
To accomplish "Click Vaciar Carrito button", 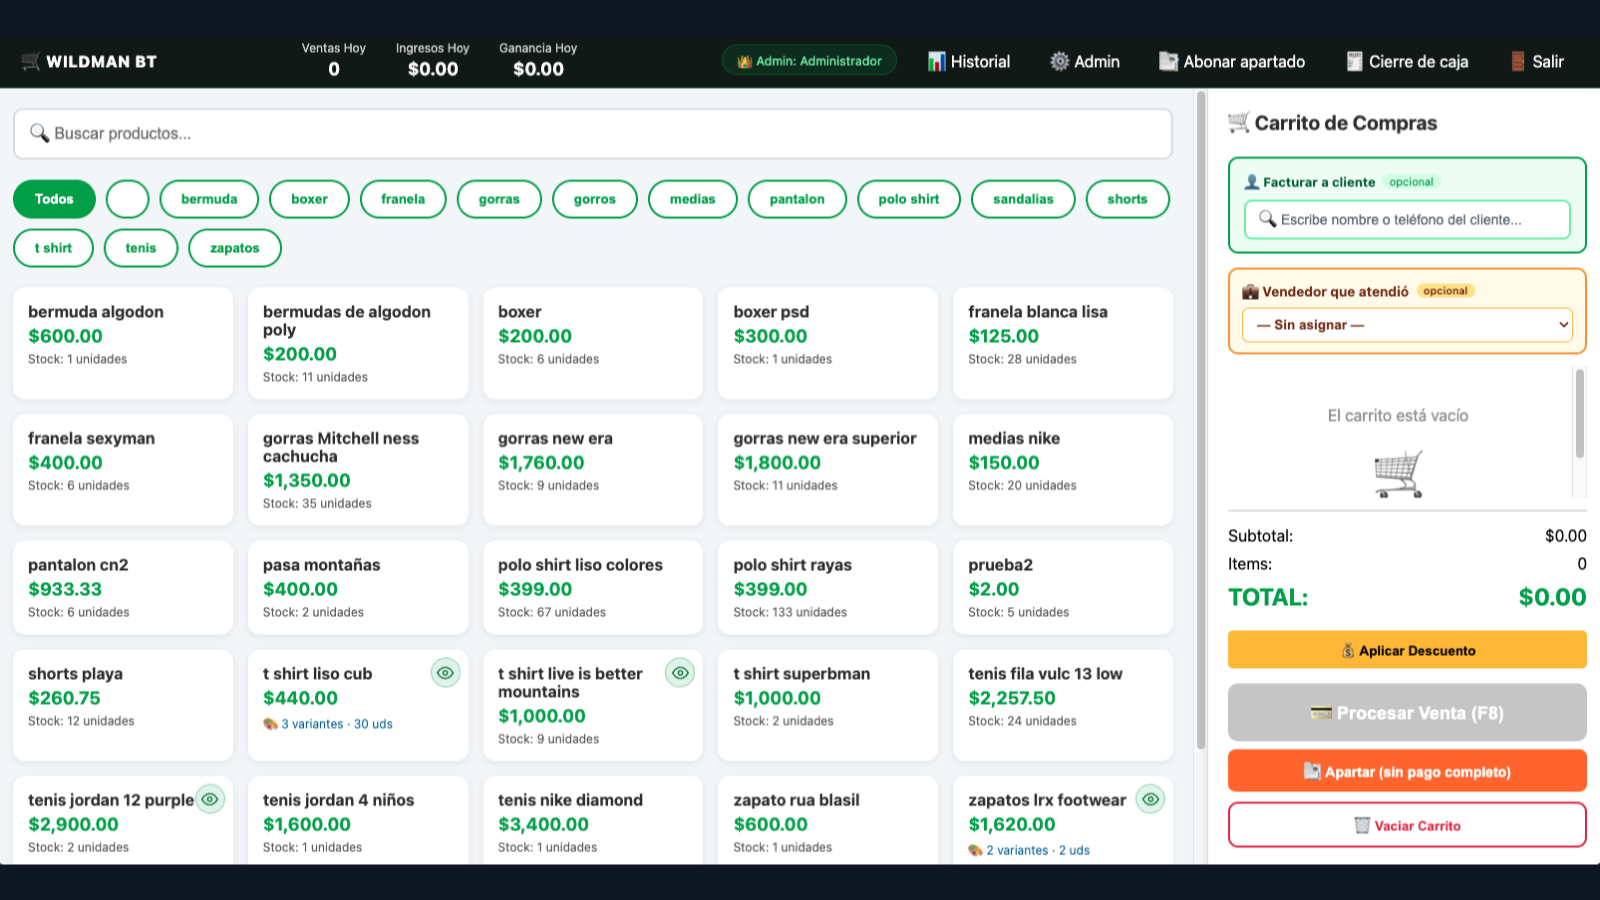I will pyautogui.click(x=1407, y=825).
